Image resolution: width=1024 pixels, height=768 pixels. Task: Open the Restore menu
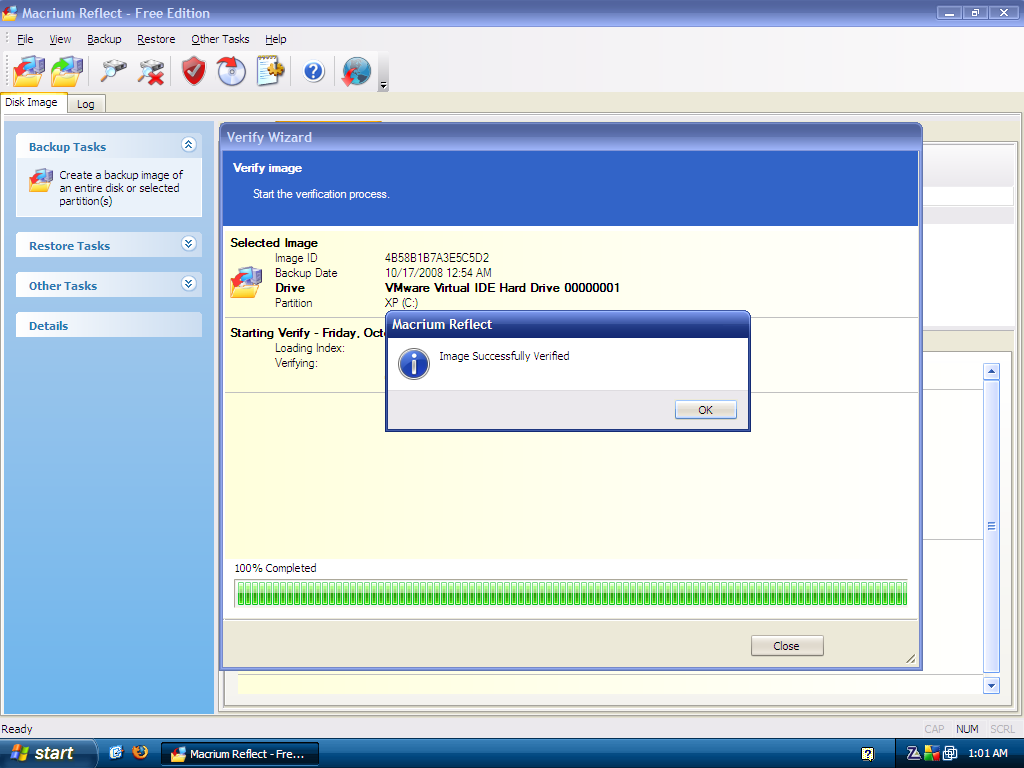click(x=156, y=39)
